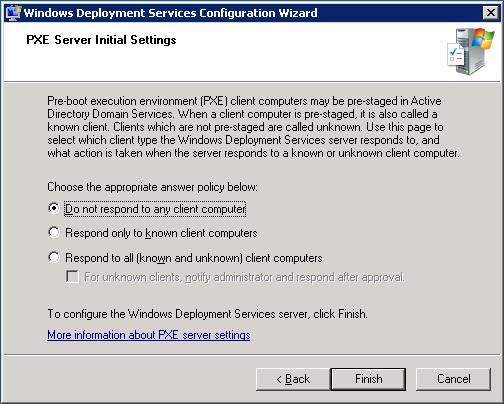Click the "click Finish" instruction sentence
This screenshot has width=504, height=404.
(207, 314)
